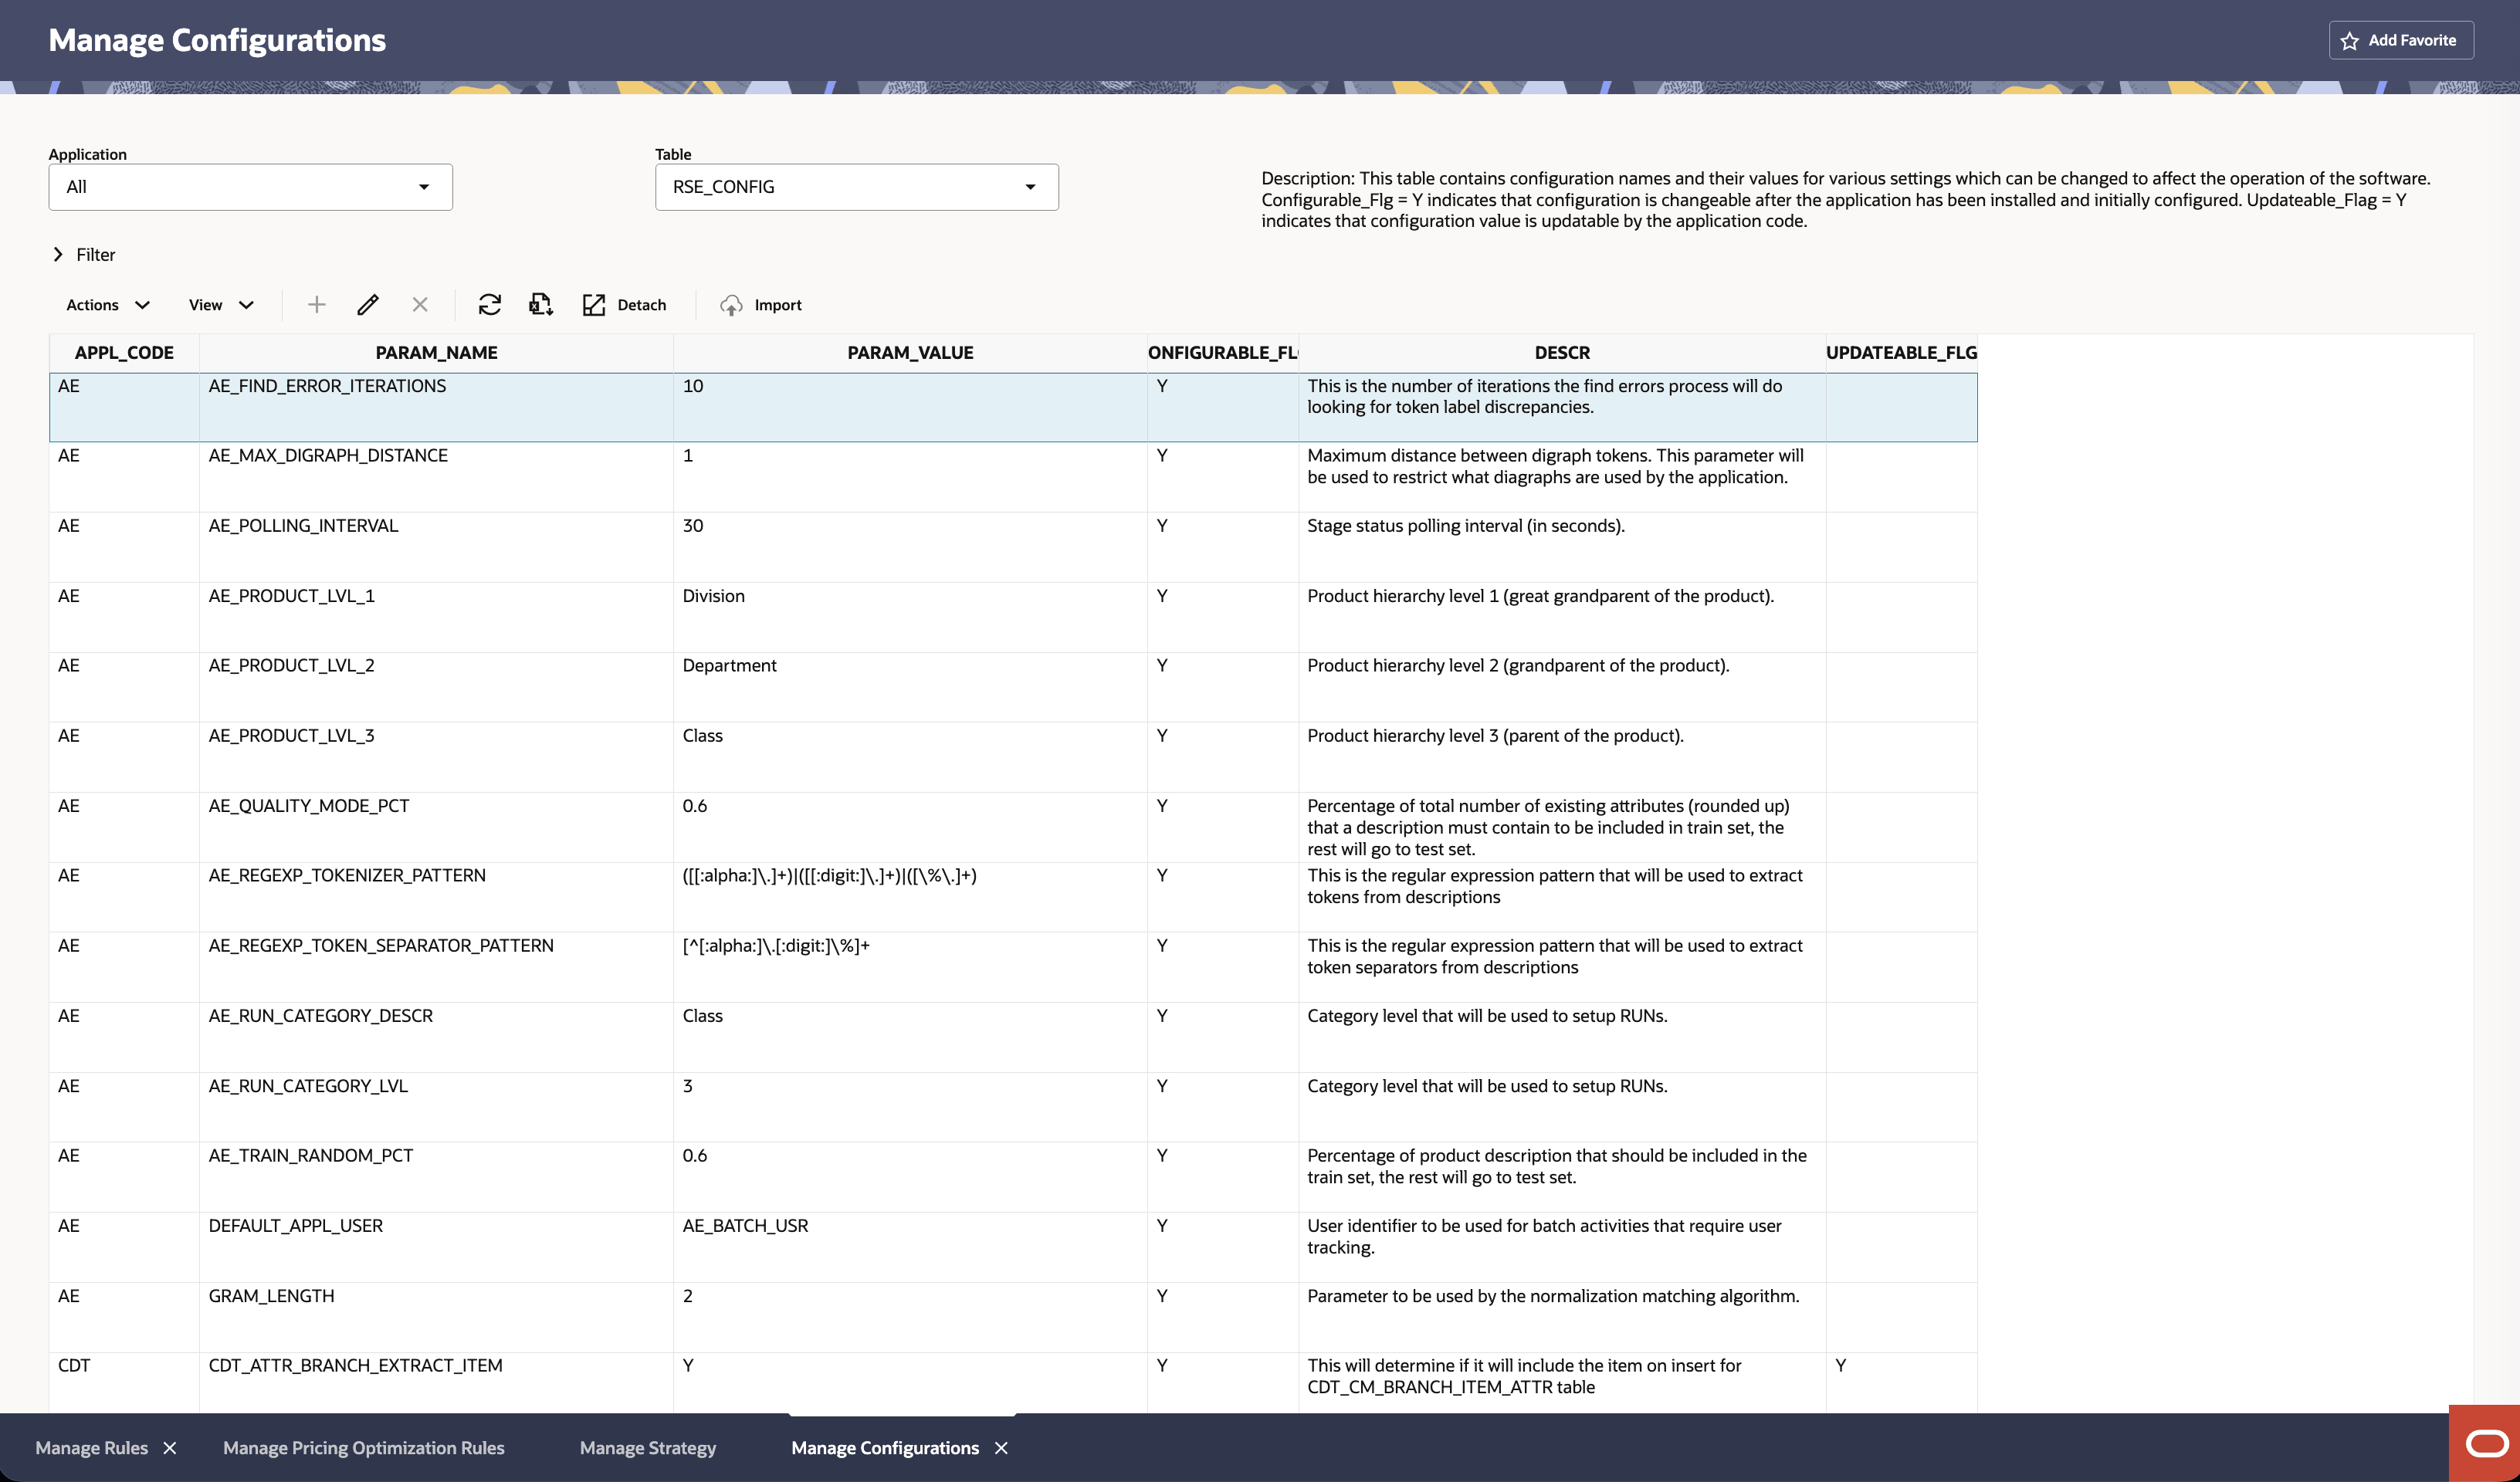Switch to Manage Rules tab
This screenshot has height=1482, width=2520.
click(x=92, y=1448)
